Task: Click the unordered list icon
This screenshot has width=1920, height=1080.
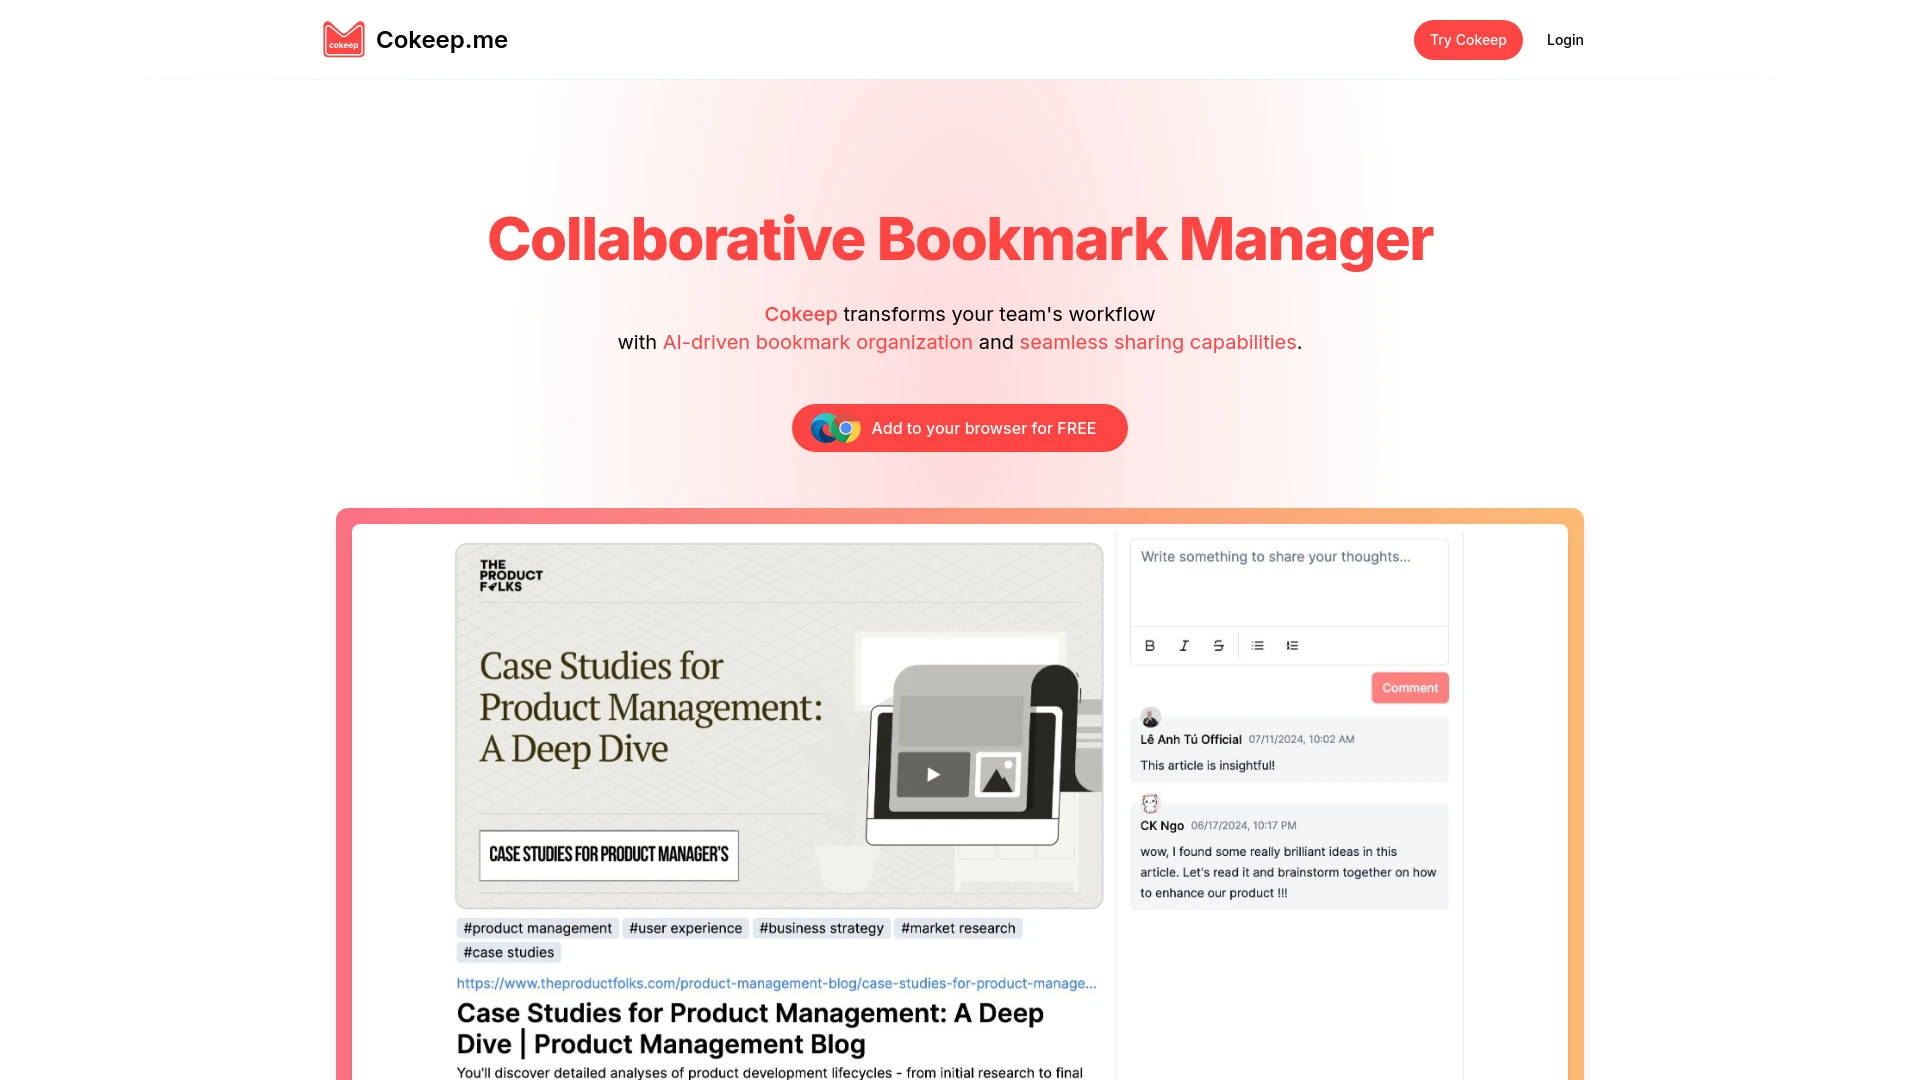Action: [x=1257, y=645]
